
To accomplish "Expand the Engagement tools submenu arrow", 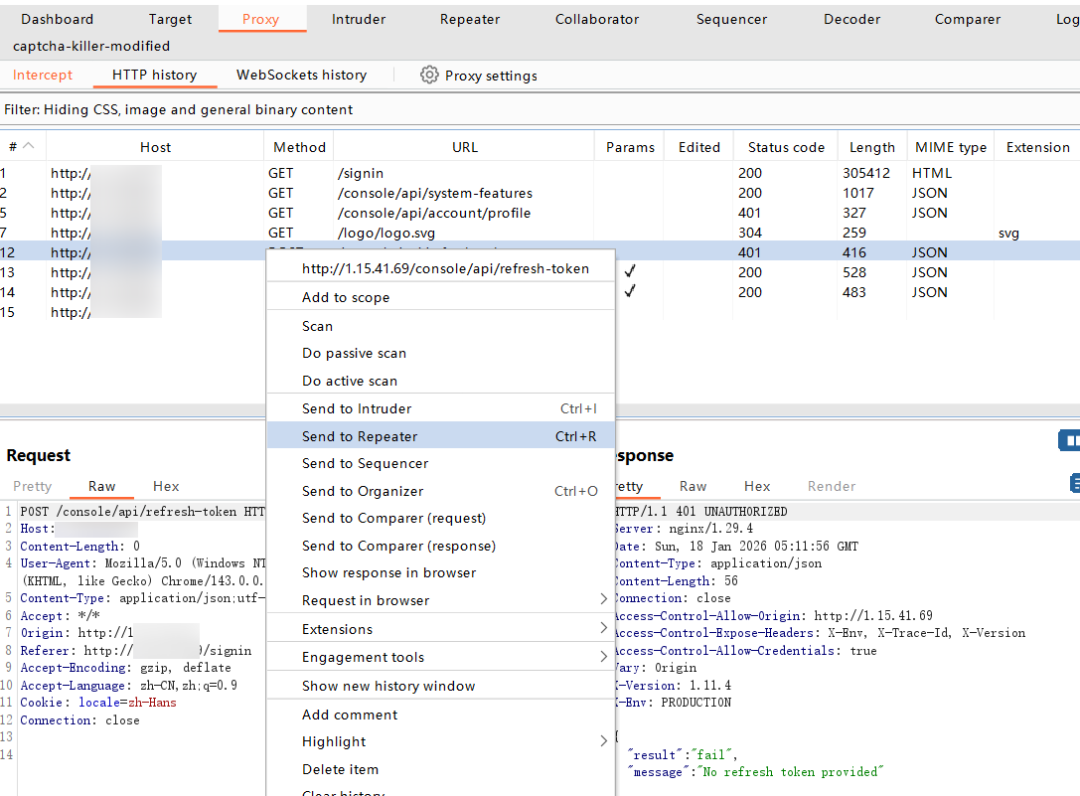I will pyautogui.click(x=603, y=657).
